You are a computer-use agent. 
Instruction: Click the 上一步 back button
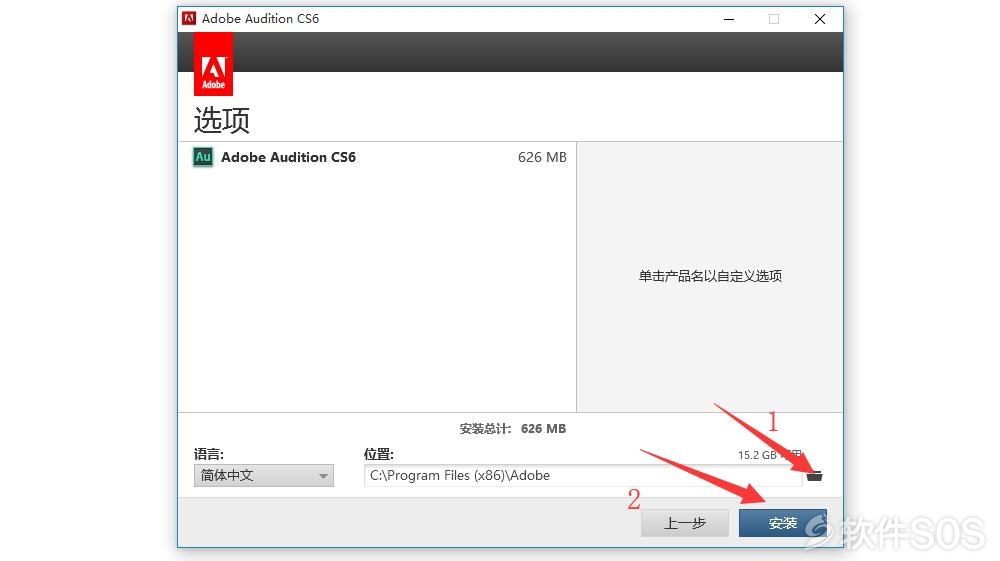[x=684, y=523]
